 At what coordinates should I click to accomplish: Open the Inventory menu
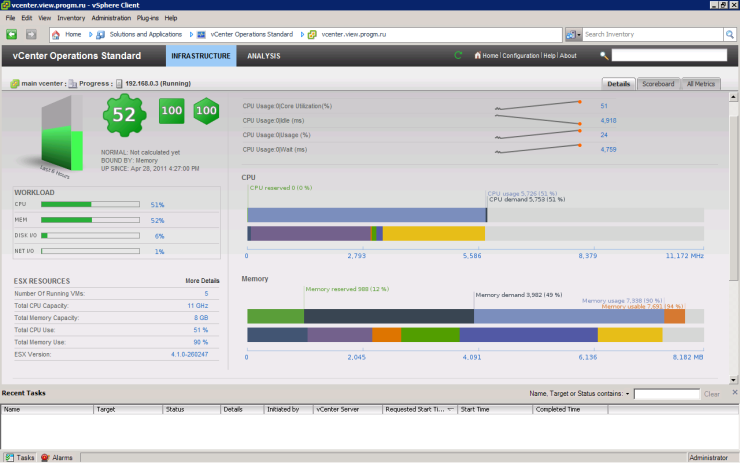coord(71,18)
